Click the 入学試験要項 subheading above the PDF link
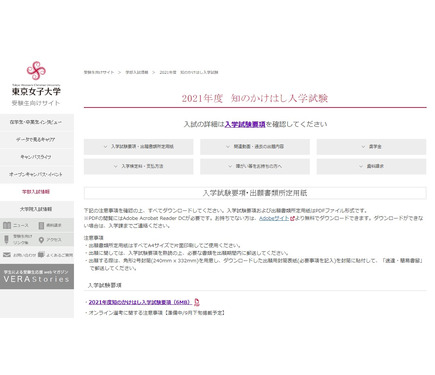435x375 pixels. [105, 285]
